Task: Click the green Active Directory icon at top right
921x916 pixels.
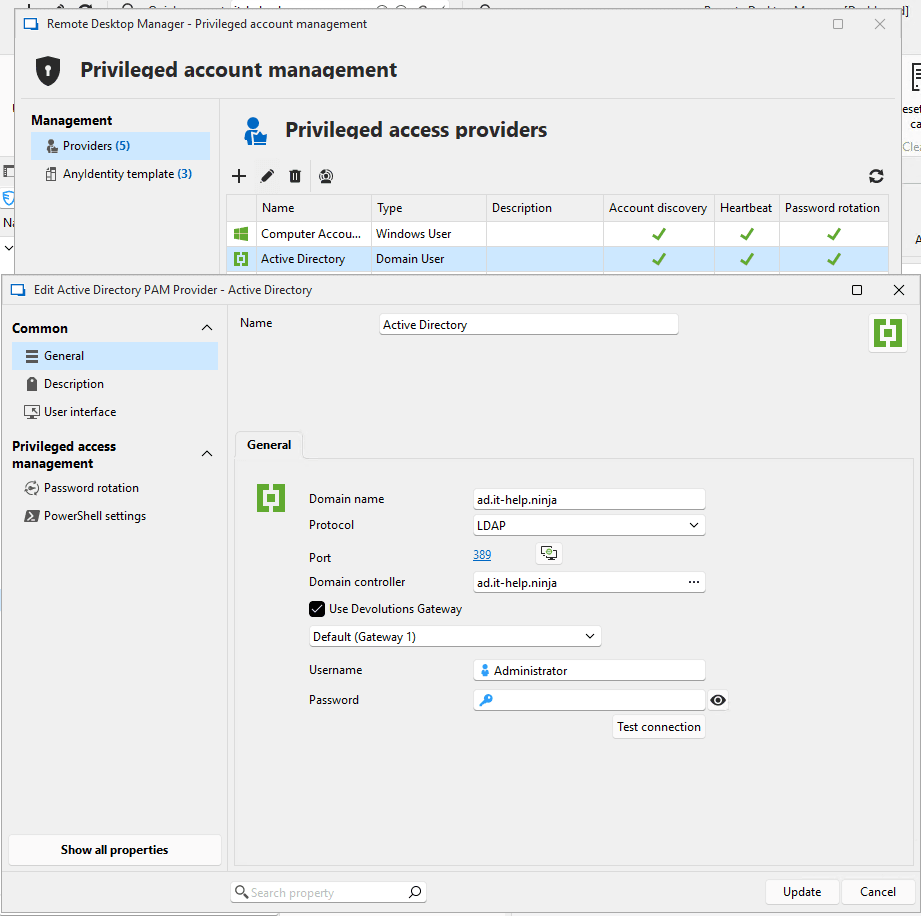Action: pyautogui.click(x=887, y=333)
